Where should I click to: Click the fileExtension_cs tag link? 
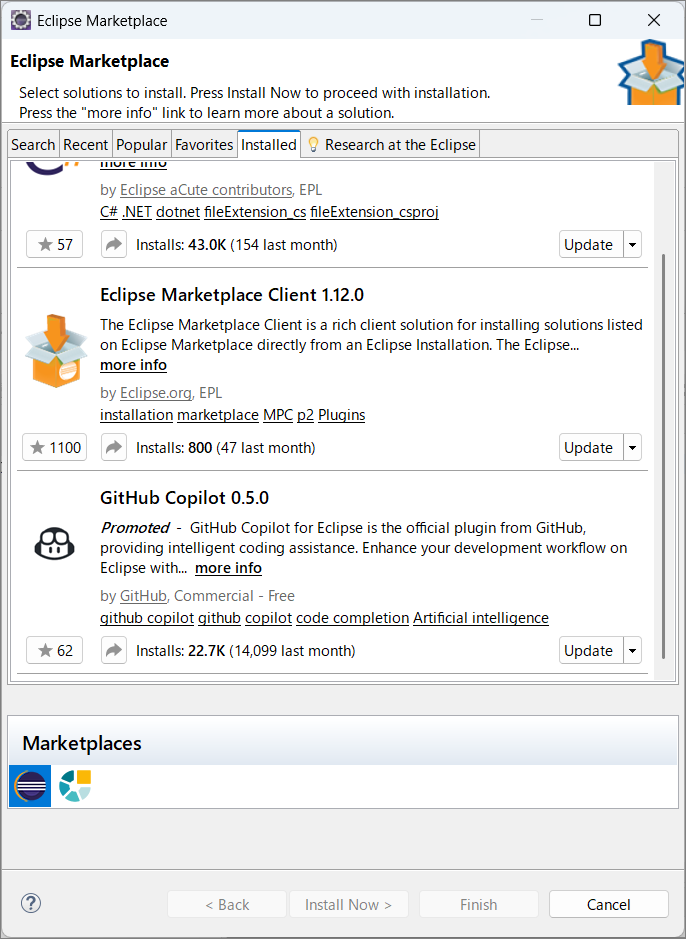[x=255, y=212]
